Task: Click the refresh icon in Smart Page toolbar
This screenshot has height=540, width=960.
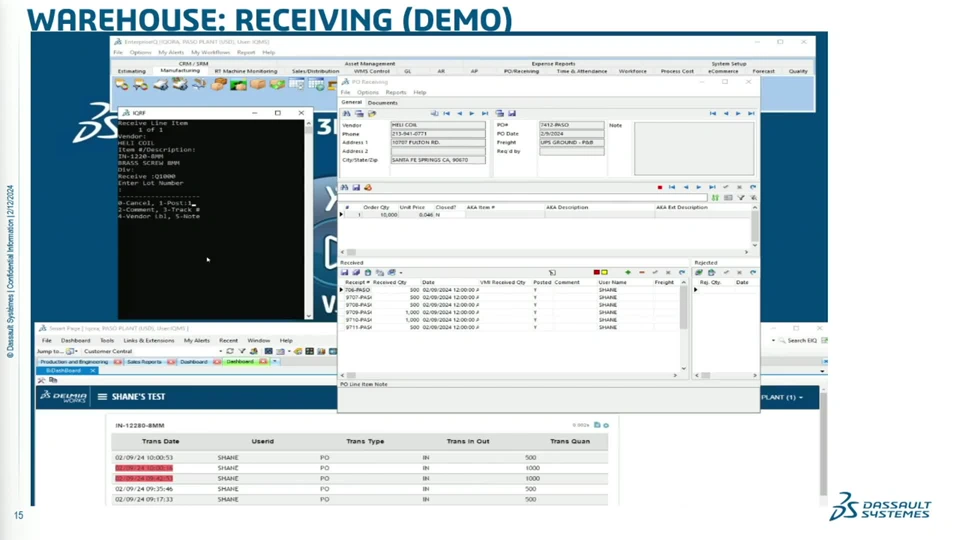Action: (x=230, y=351)
